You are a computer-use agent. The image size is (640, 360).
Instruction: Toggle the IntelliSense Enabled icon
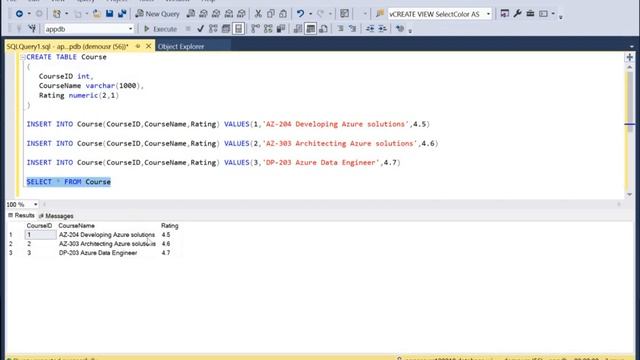coord(239,29)
